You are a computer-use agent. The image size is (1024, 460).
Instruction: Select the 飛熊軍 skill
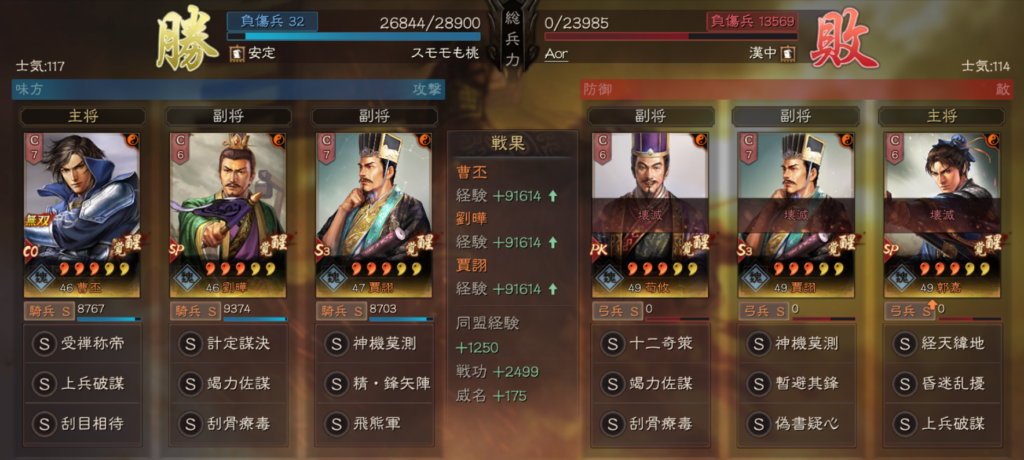click(x=374, y=424)
